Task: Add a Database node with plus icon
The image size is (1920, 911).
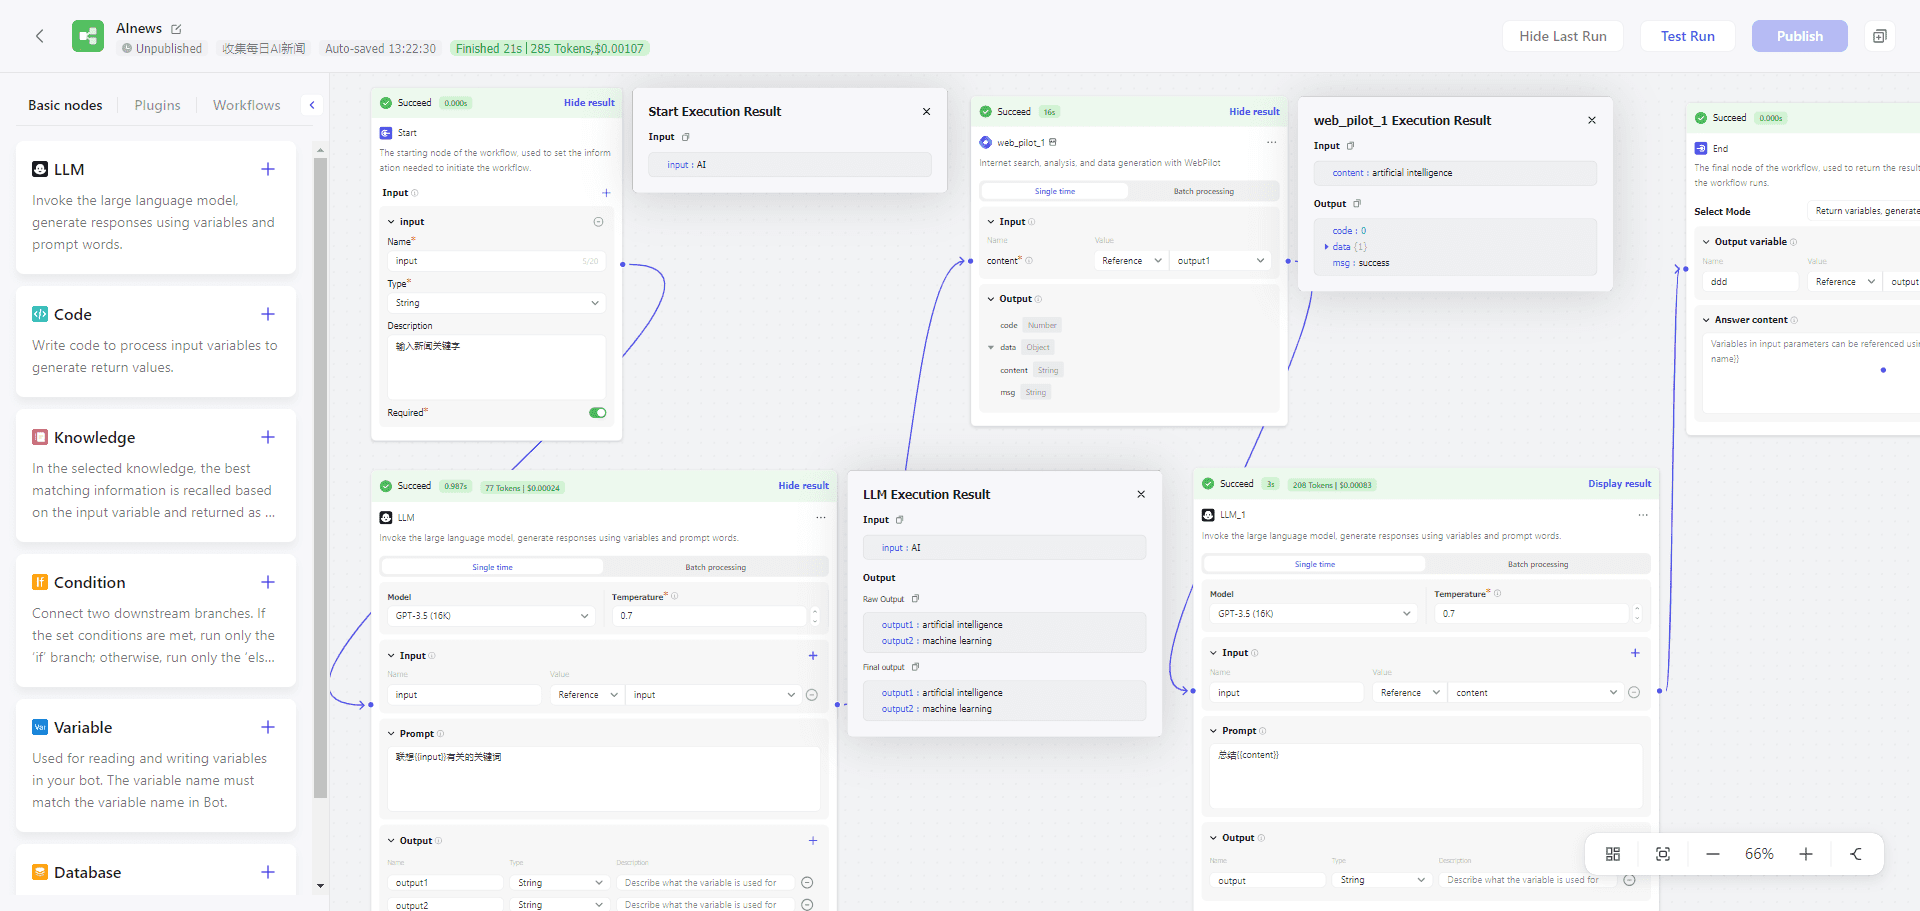Action: [x=268, y=872]
